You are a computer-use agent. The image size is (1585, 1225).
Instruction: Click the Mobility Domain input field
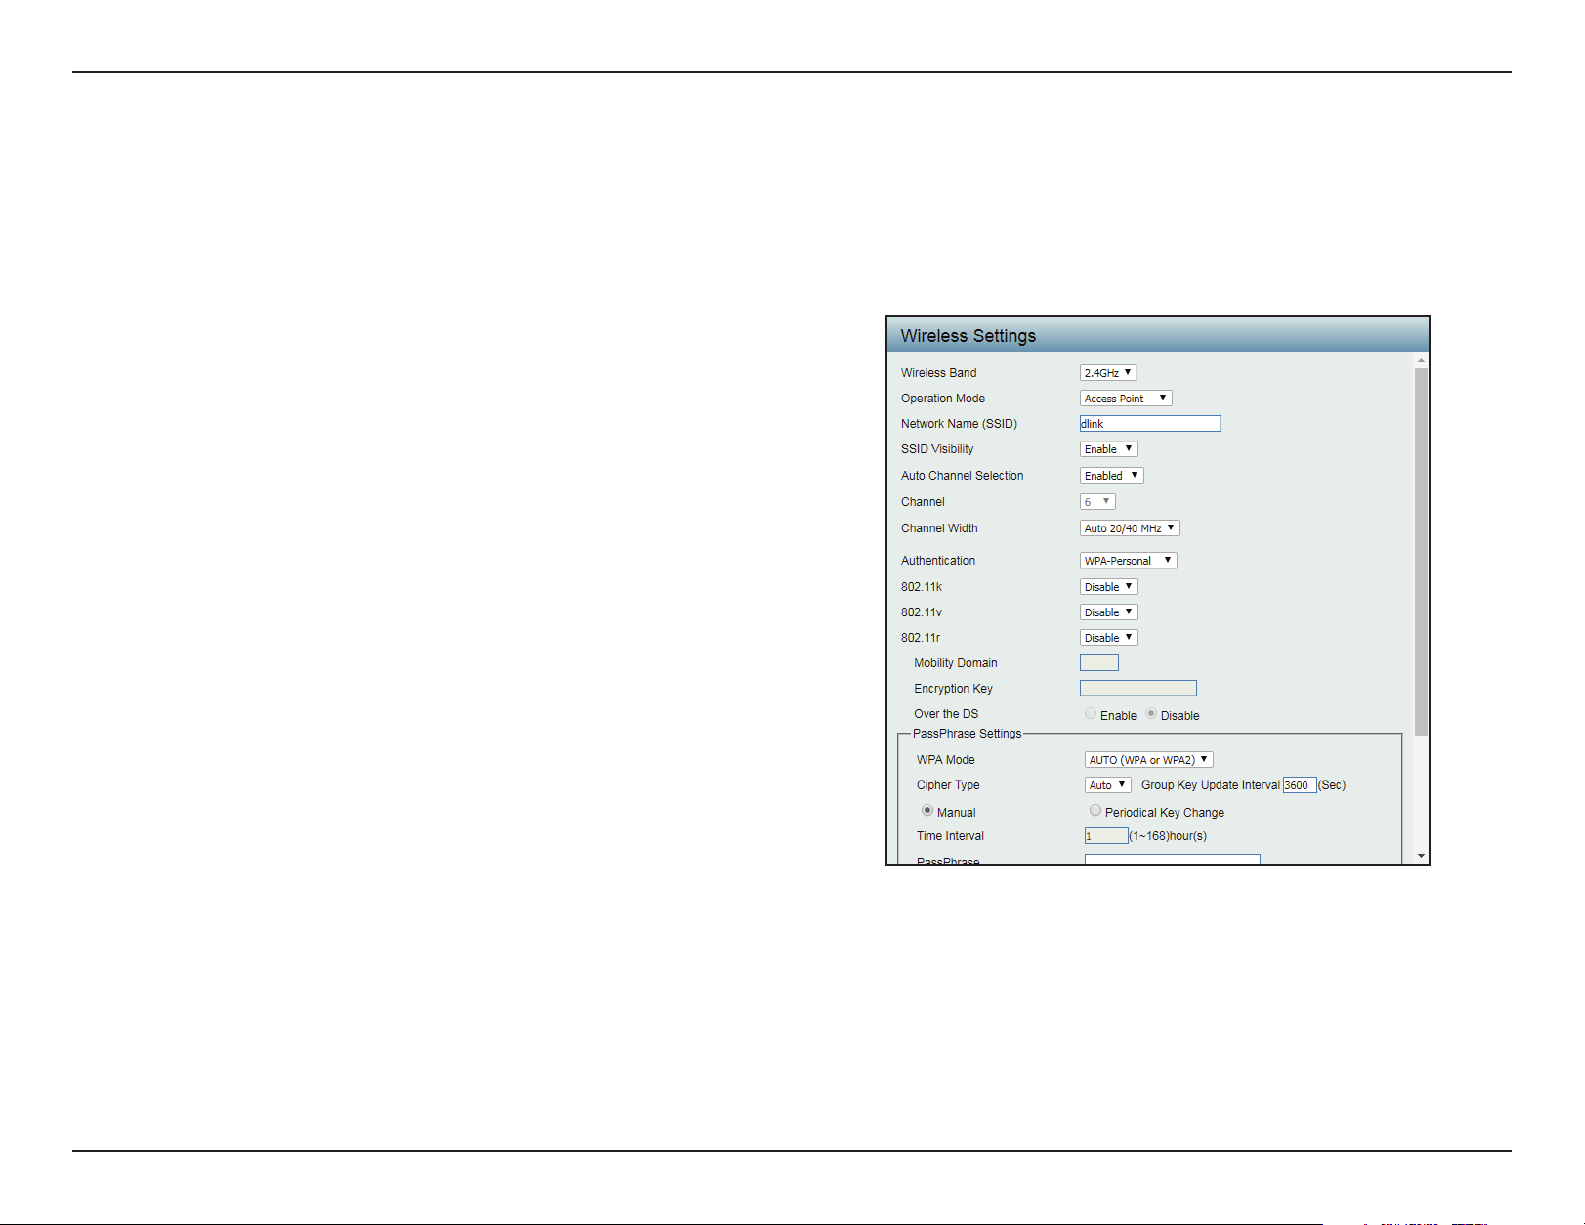[x=1099, y=663]
